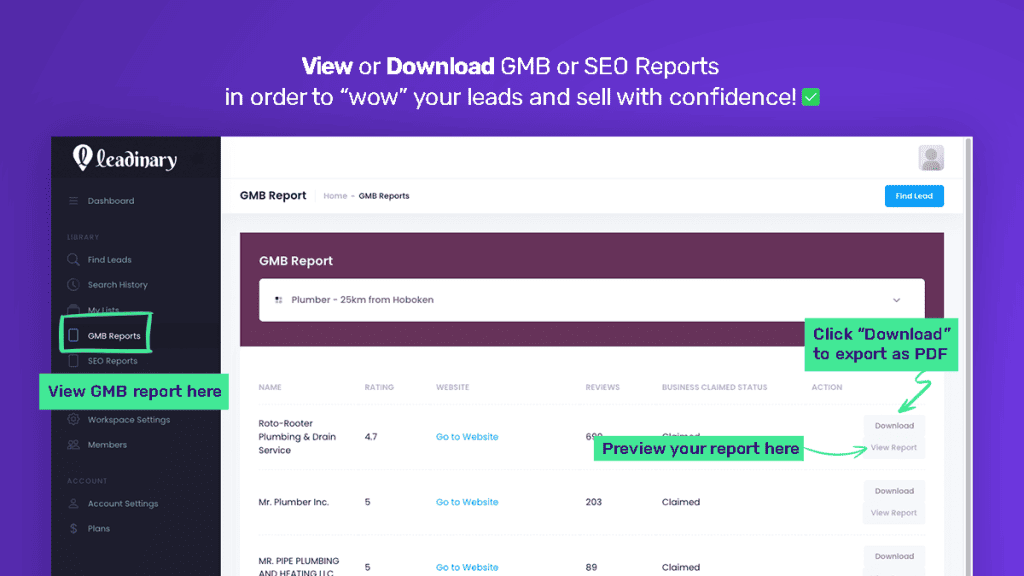Click GMB Reports breadcrumb
The width and height of the screenshot is (1024, 576).
(x=384, y=196)
